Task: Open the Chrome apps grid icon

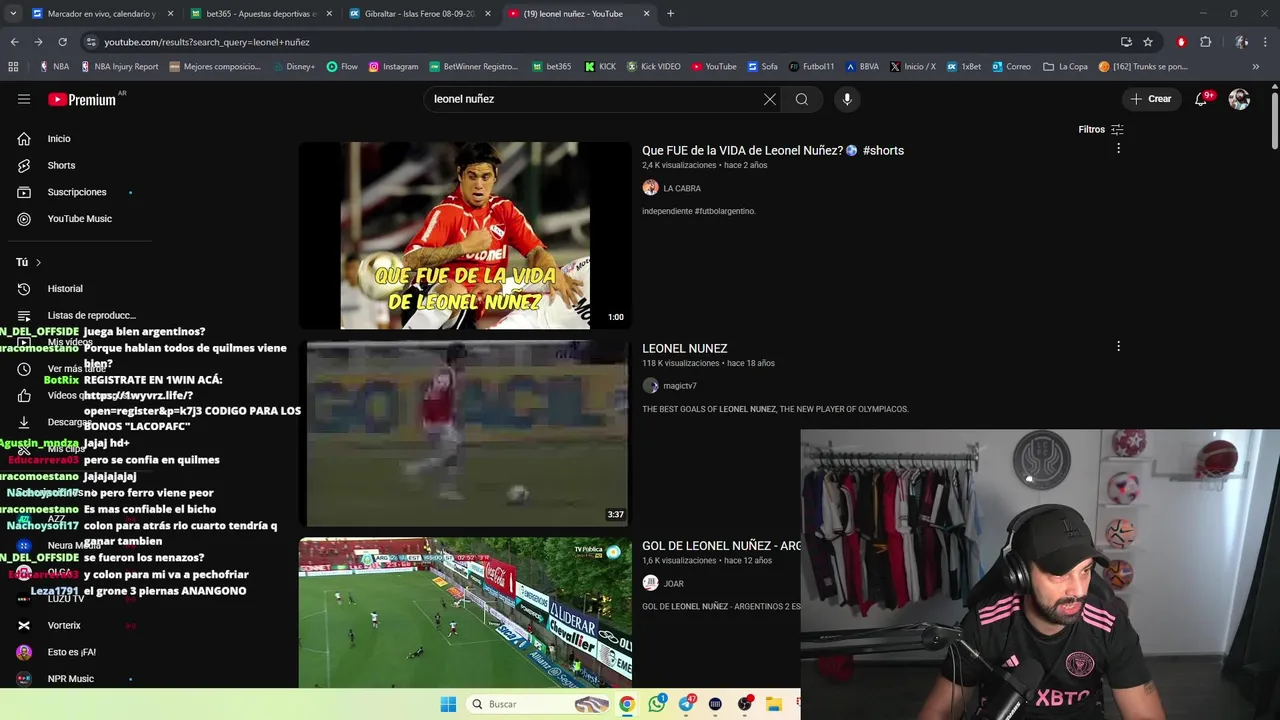Action: (x=13, y=67)
